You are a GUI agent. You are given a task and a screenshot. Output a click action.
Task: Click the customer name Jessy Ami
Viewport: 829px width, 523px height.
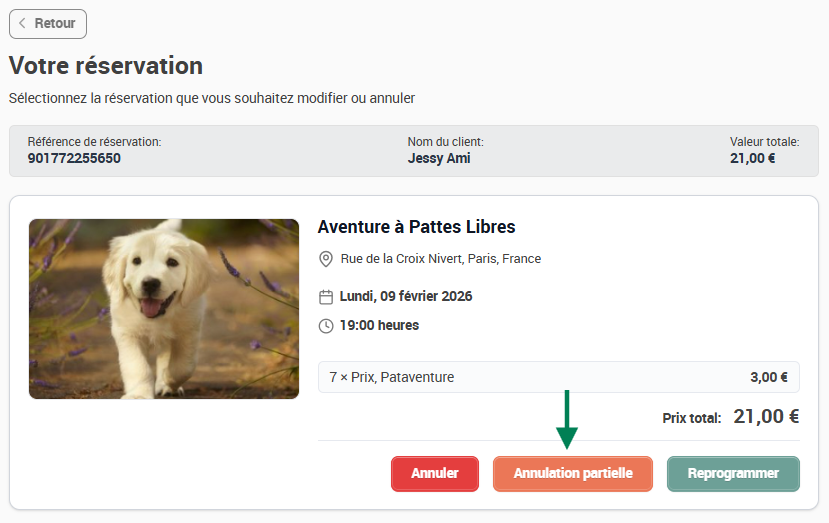click(439, 158)
